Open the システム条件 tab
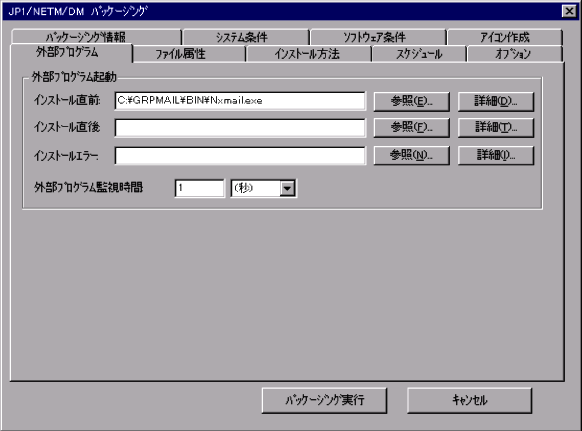Viewport: 582px width, 431px height. (246, 37)
